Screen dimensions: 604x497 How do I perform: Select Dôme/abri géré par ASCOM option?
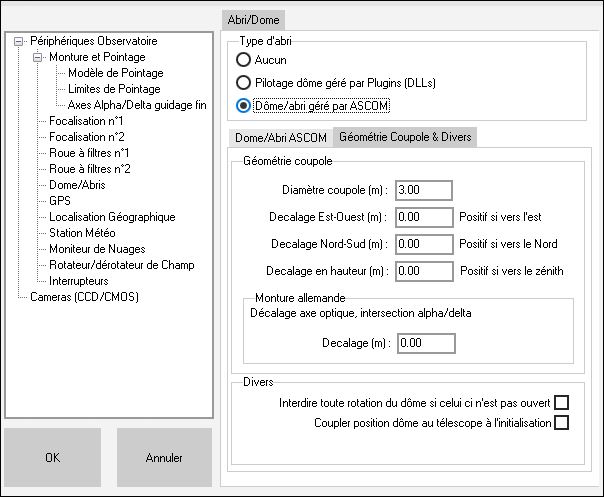[x=243, y=104]
